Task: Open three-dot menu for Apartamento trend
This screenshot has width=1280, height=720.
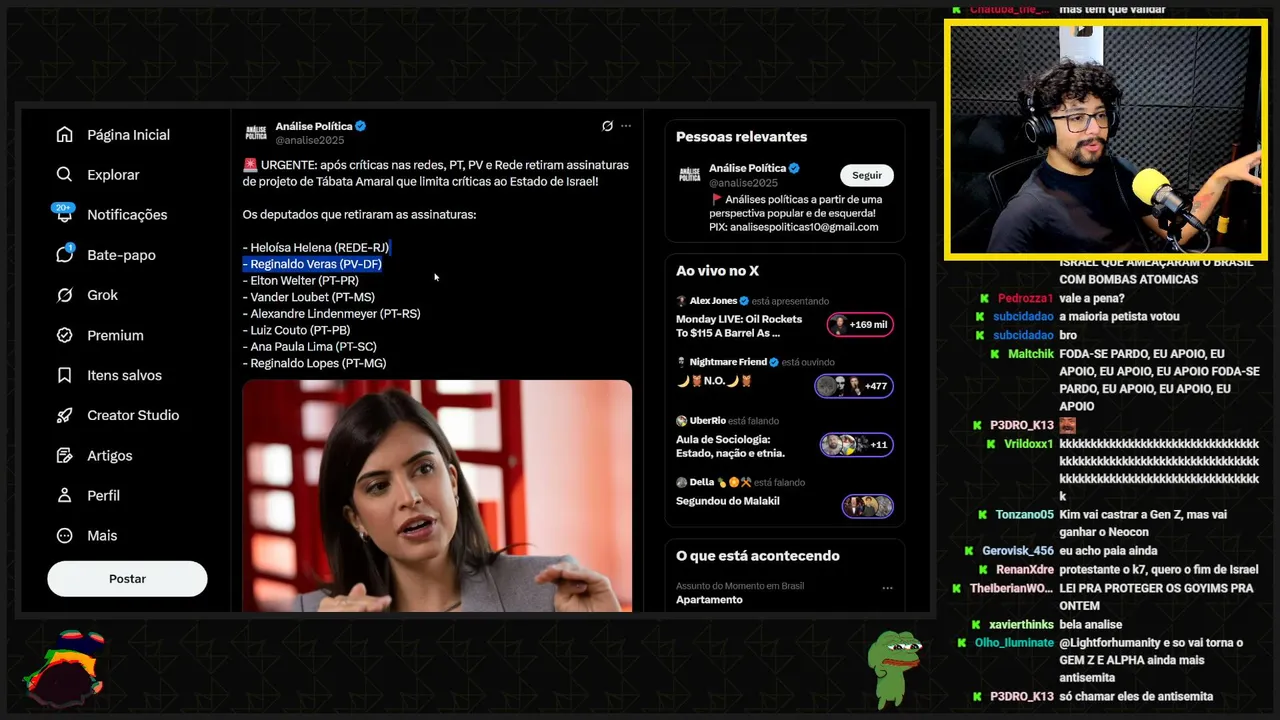Action: pos(887,588)
